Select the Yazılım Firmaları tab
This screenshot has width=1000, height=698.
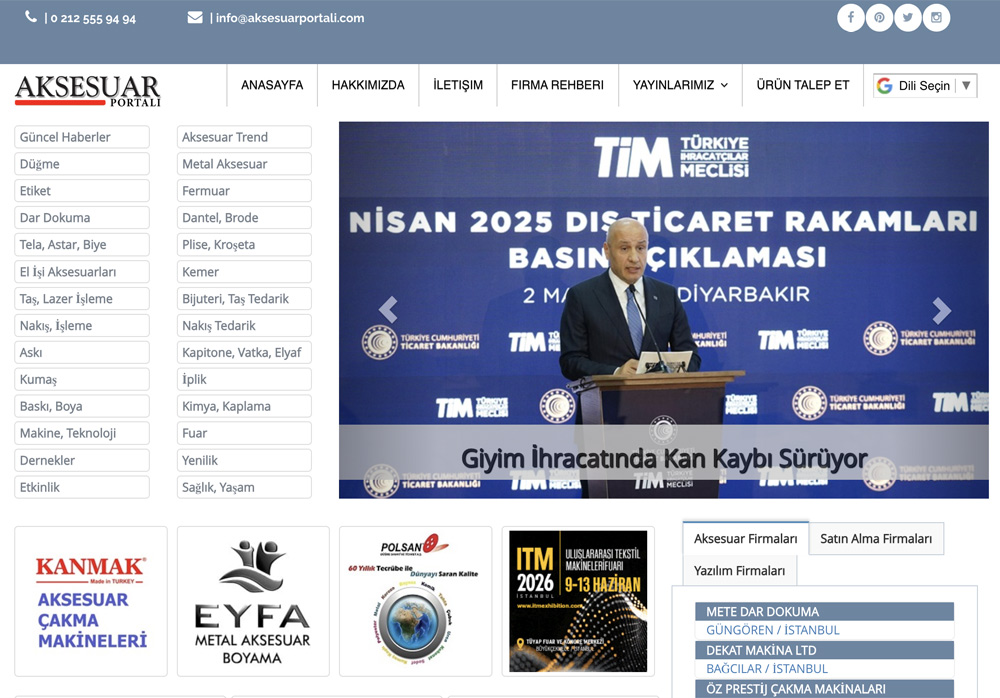coord(740,571)
